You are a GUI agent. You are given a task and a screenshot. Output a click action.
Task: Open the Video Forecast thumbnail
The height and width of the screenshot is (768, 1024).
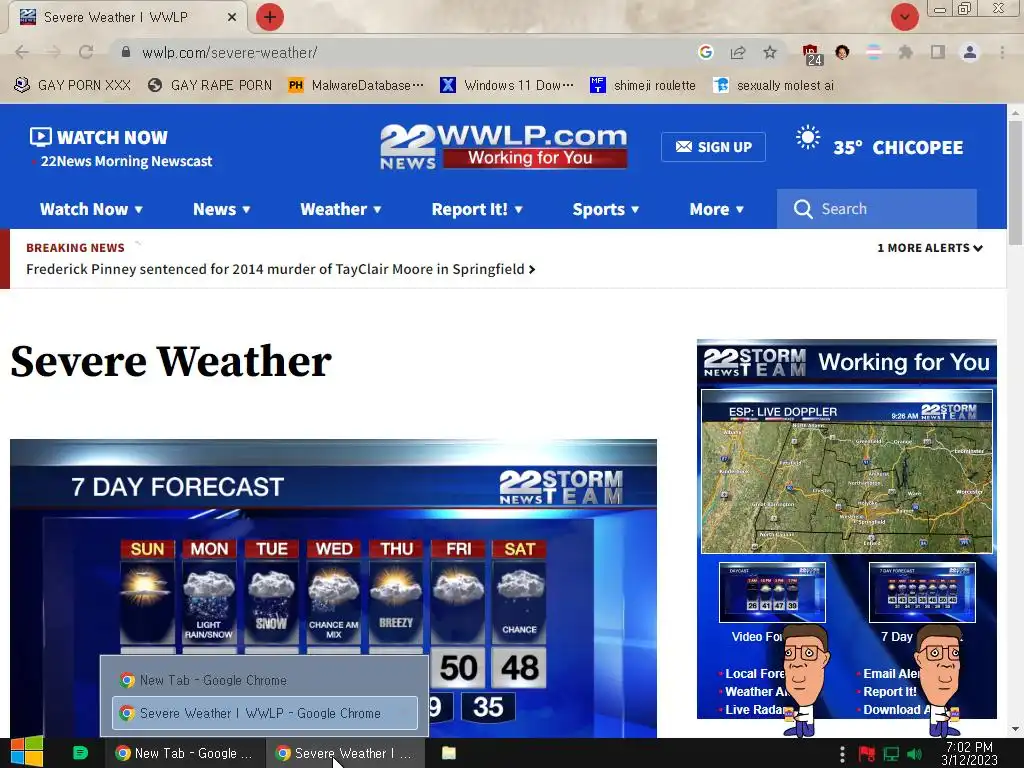click(772, 592)
